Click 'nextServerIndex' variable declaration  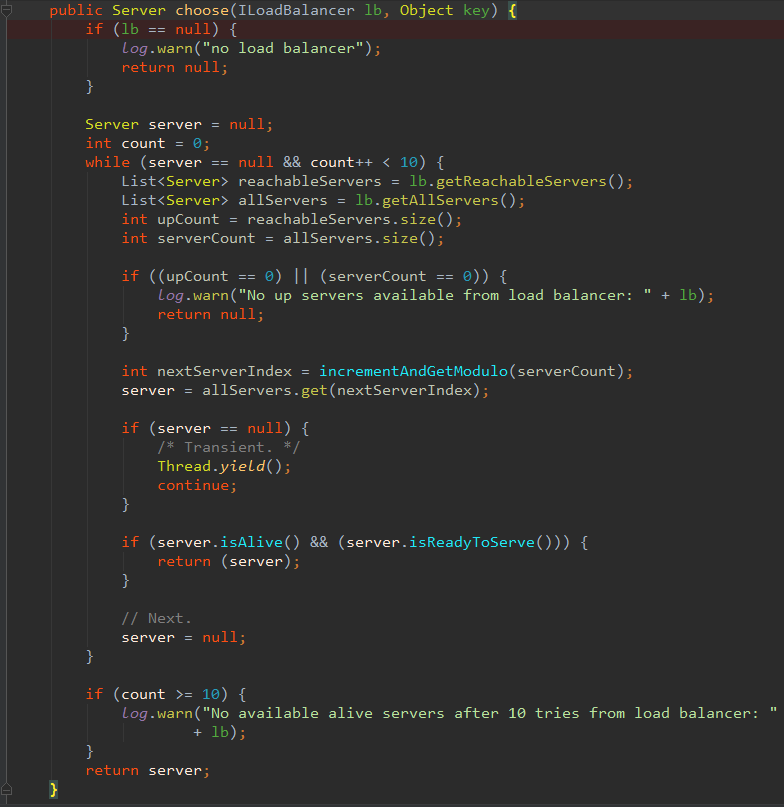(224, 372)
